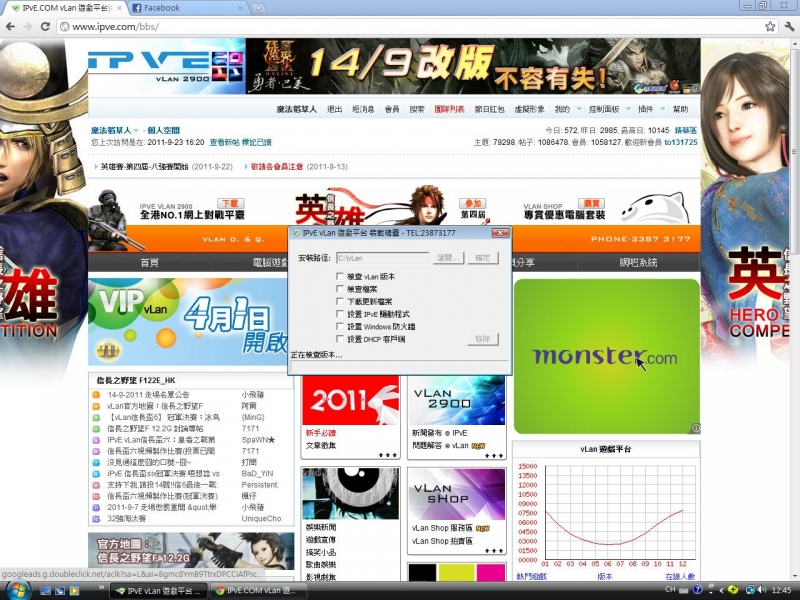800x600 pixels.
Task: Open the Windows Start orb
Action: 17,590
